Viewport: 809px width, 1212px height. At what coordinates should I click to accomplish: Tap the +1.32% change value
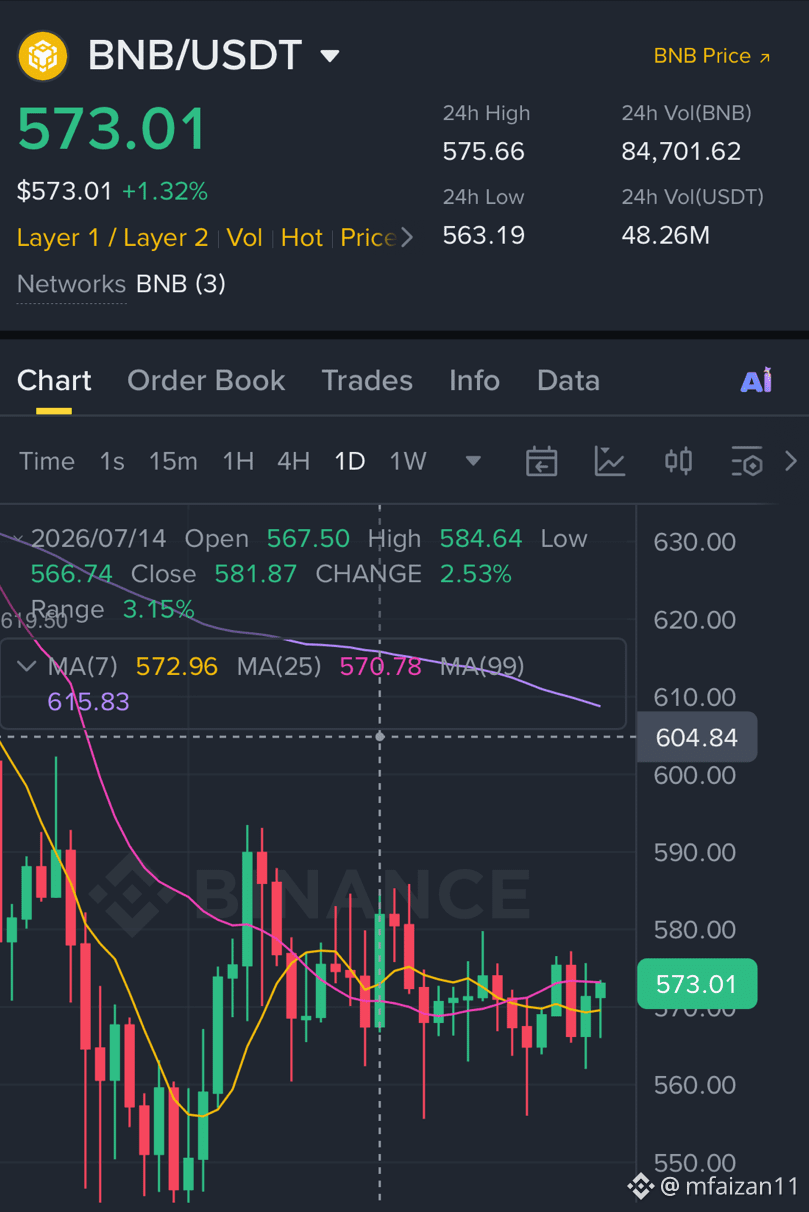pos(165,191)
